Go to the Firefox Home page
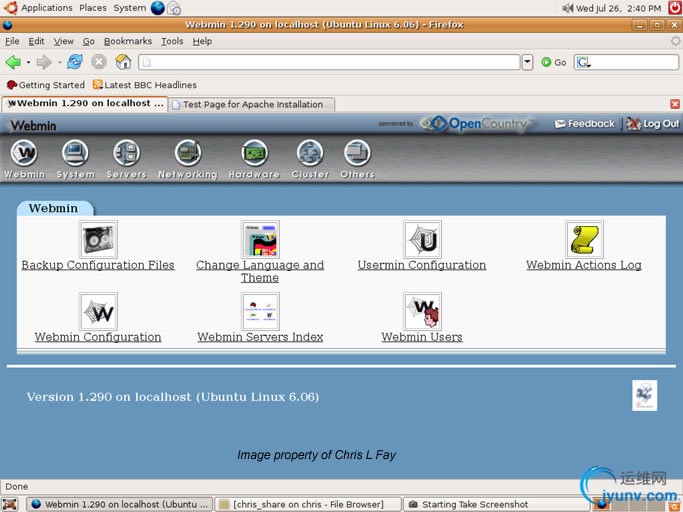 [x=123, y=62]
